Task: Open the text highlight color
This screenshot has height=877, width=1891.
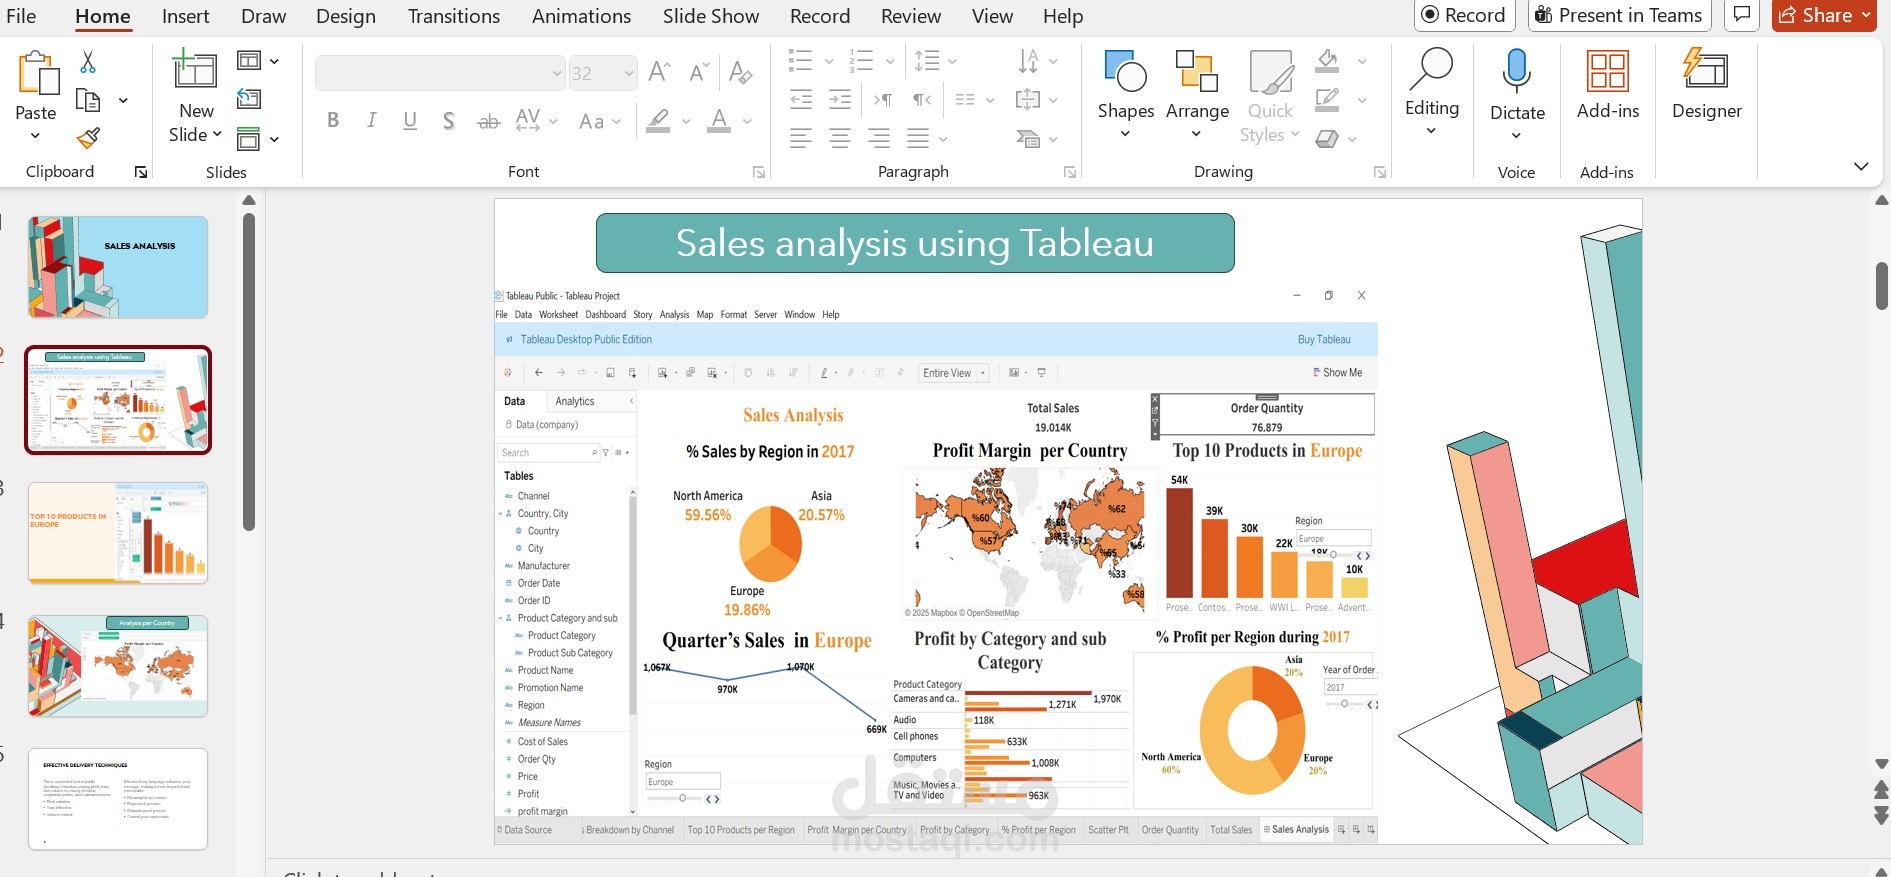Action: [658, 121]
